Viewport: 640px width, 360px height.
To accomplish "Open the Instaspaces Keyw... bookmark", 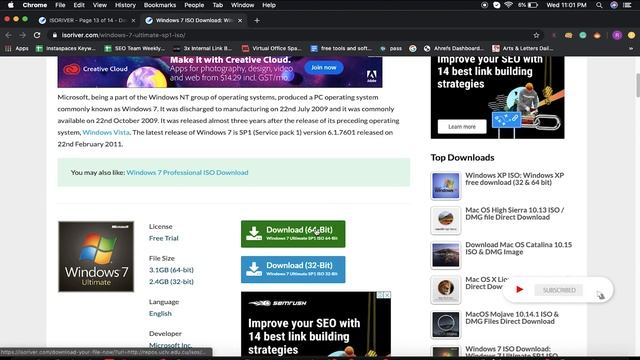I will tap(66, 48).
